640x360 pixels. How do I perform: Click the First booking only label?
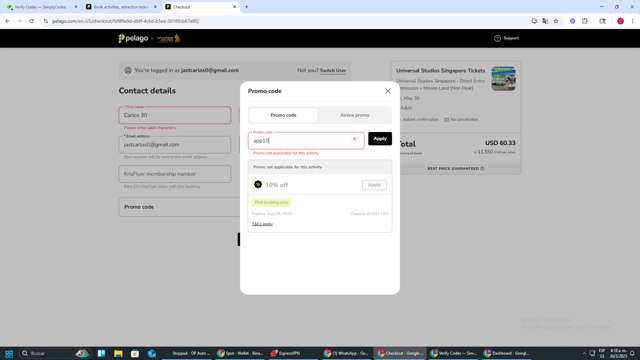pos(271,202)
